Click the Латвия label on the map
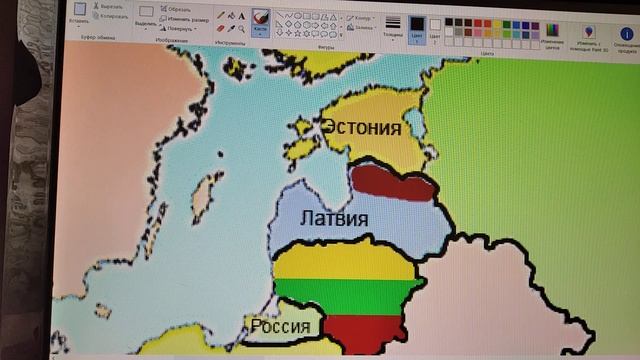640x360 pixels. tap(334, 218)
